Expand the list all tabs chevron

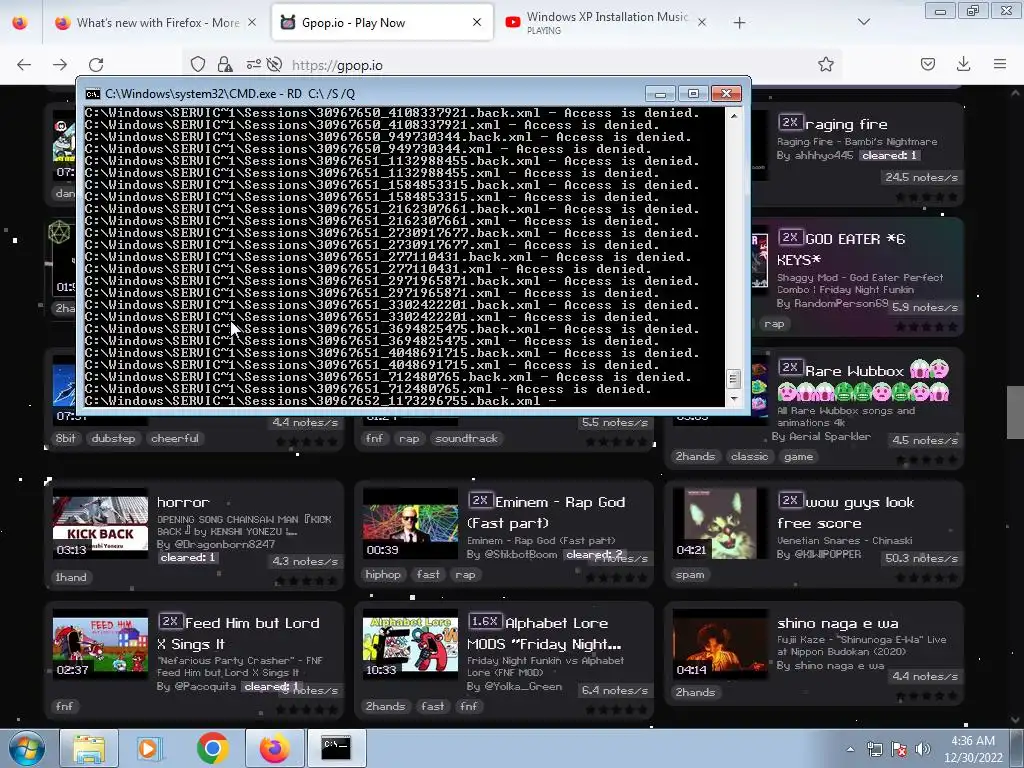[863, 22]
